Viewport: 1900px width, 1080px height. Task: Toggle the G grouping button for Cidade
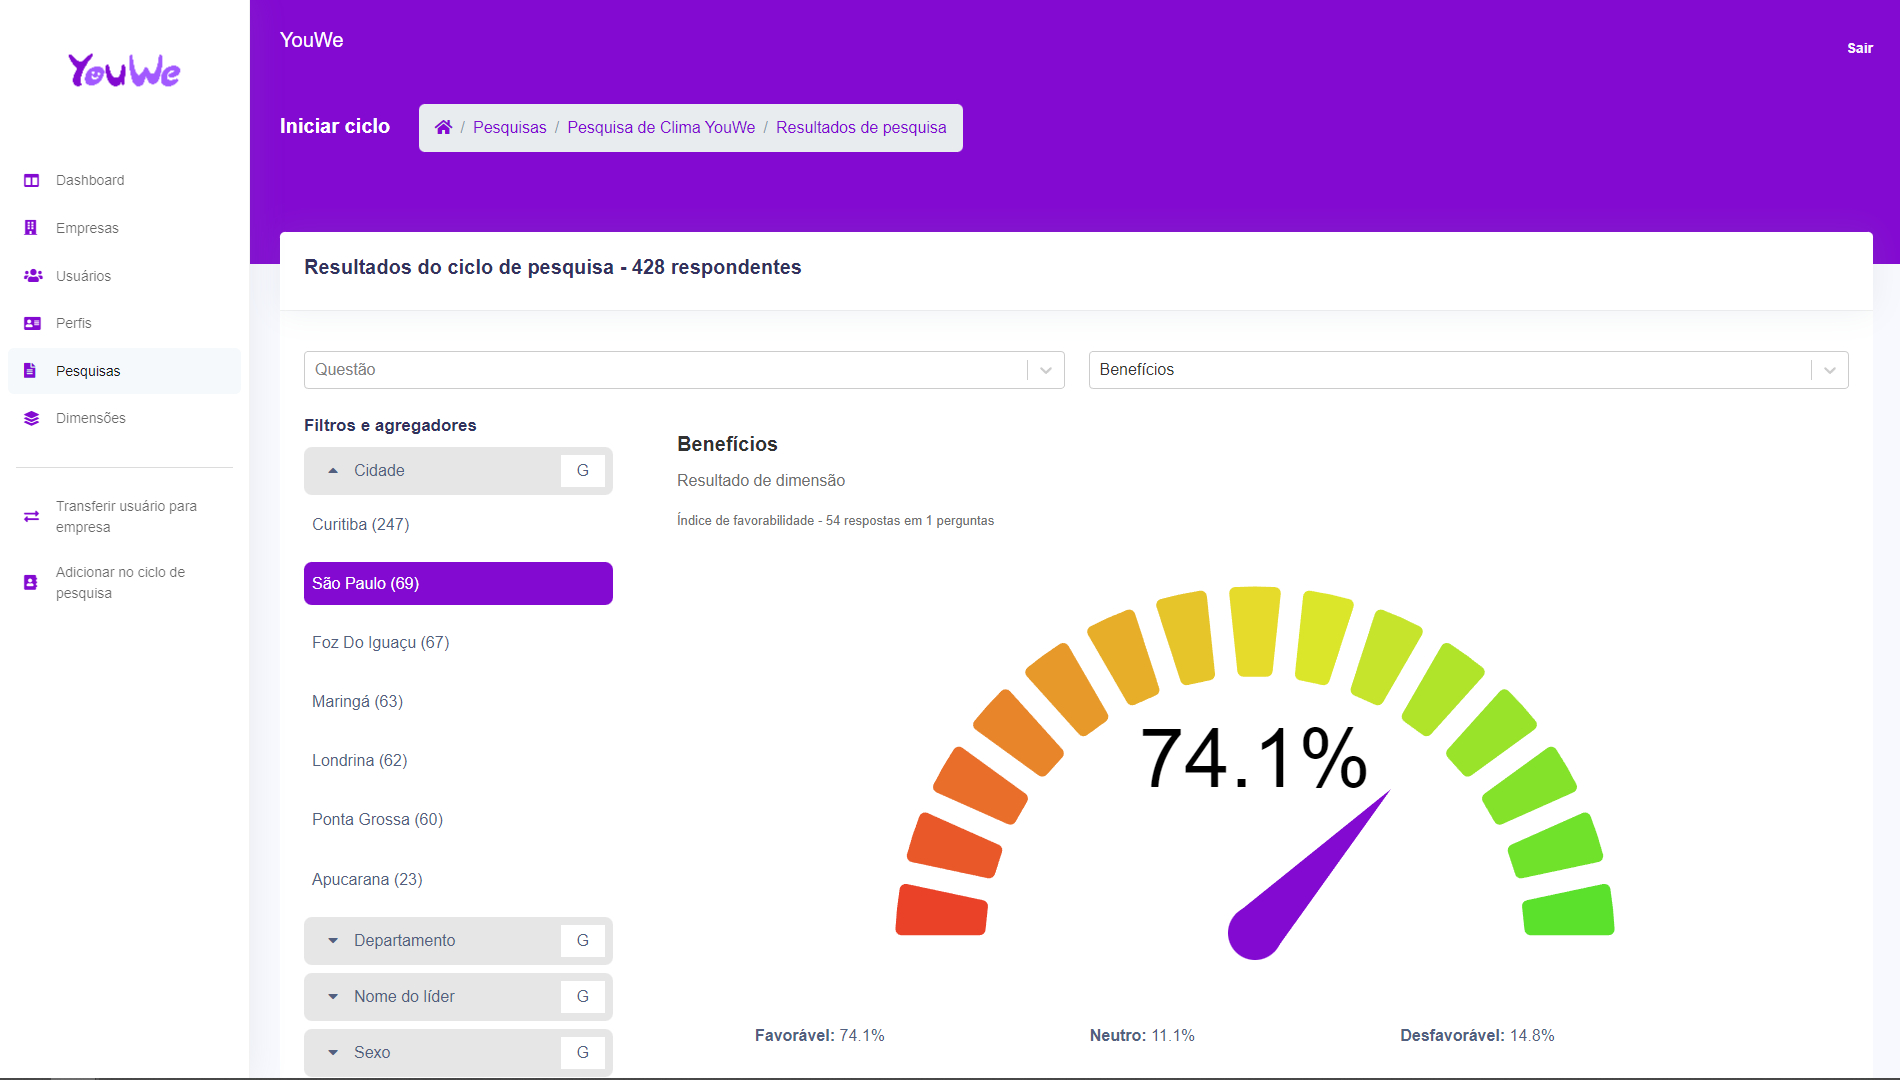tap(582, 470)
